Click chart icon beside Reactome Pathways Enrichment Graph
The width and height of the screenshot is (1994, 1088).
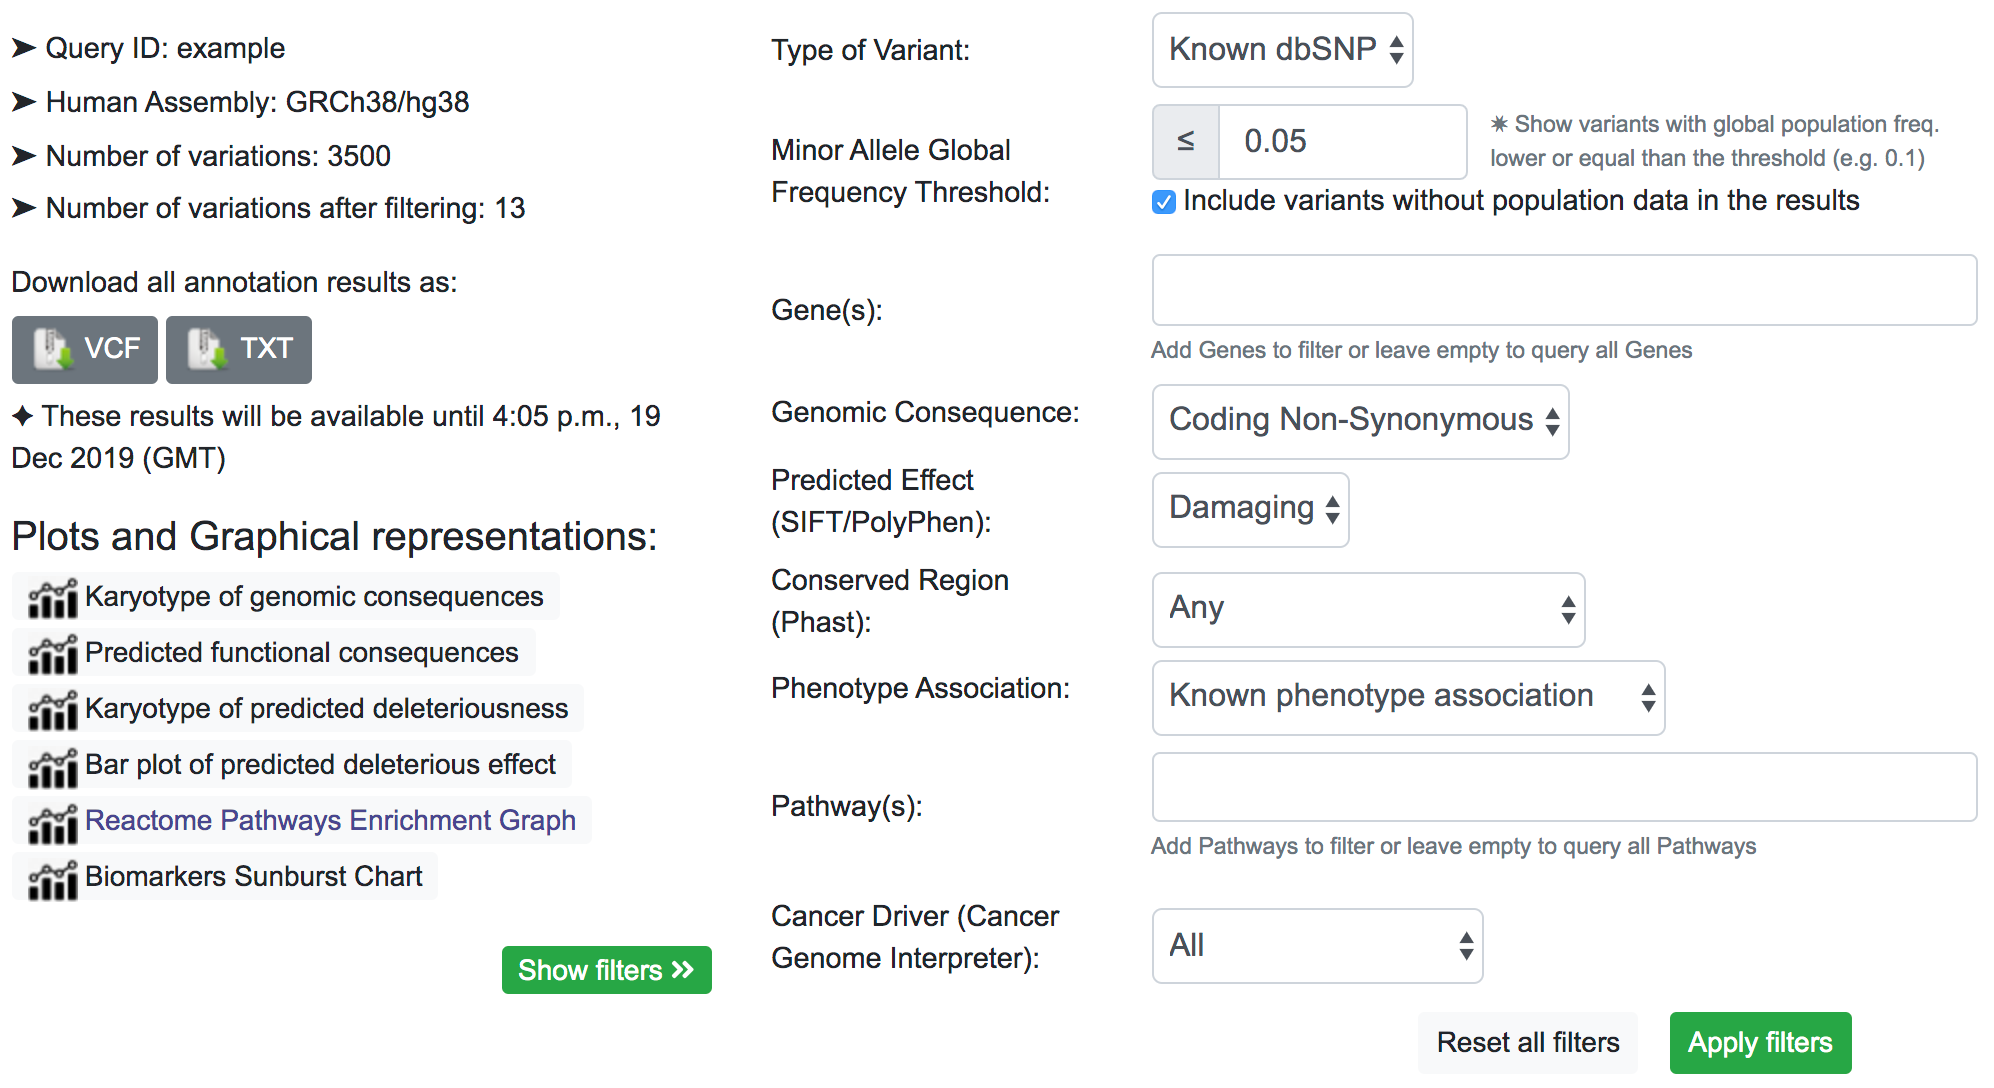pyautogui.click(x=53, y=822)
